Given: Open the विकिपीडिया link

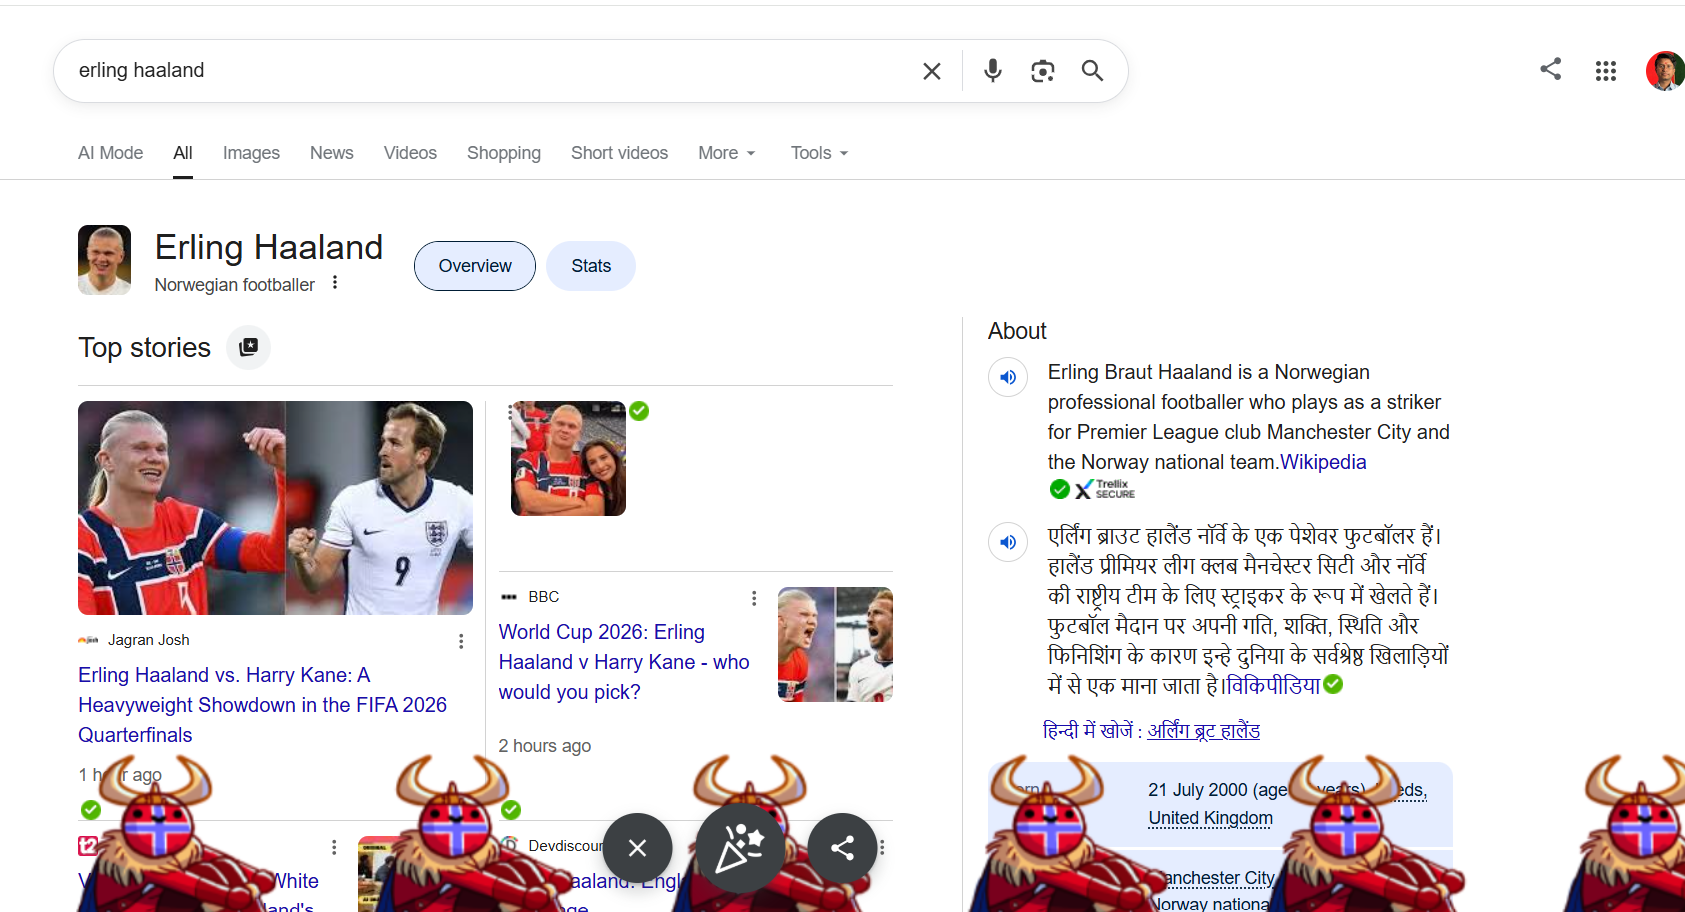Looking at the screenshot, I should (x=1274, y=686).
